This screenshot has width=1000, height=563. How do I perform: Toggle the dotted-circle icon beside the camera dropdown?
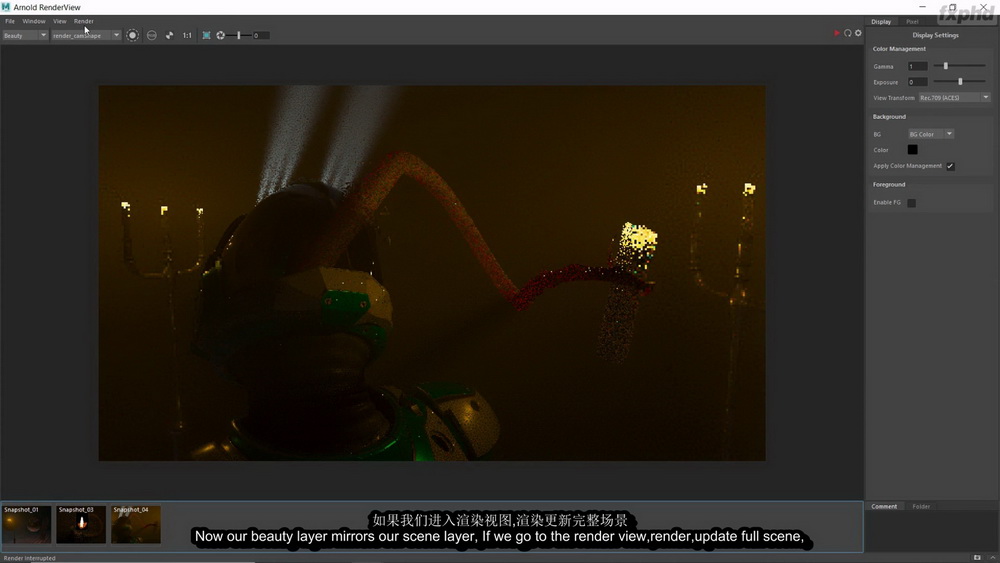point(132,35)
